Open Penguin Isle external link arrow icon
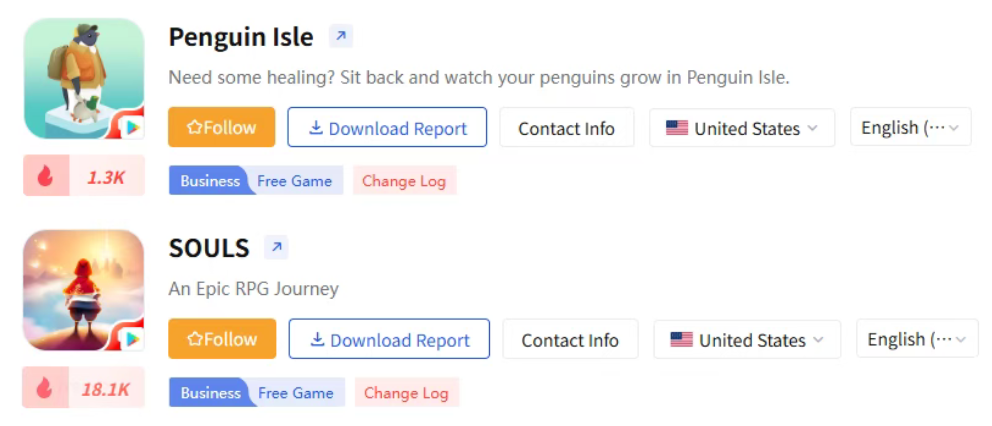This screenshot has height=426, width=992. tap(340, 36)
